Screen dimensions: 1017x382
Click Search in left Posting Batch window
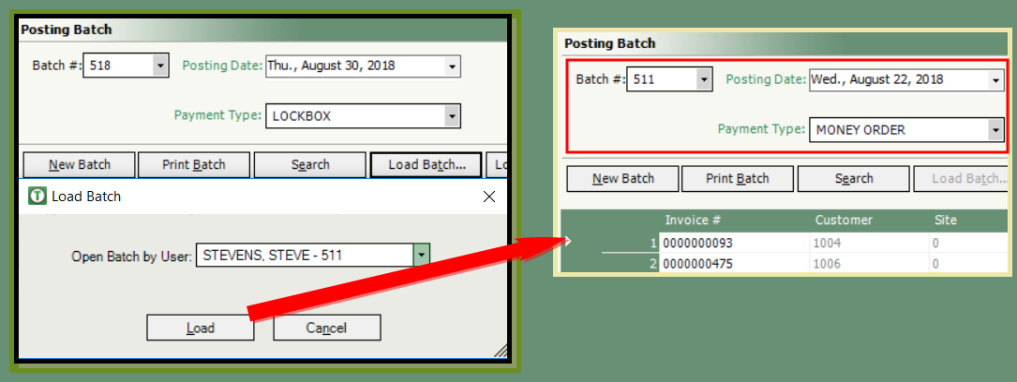[x=310, y=165]
